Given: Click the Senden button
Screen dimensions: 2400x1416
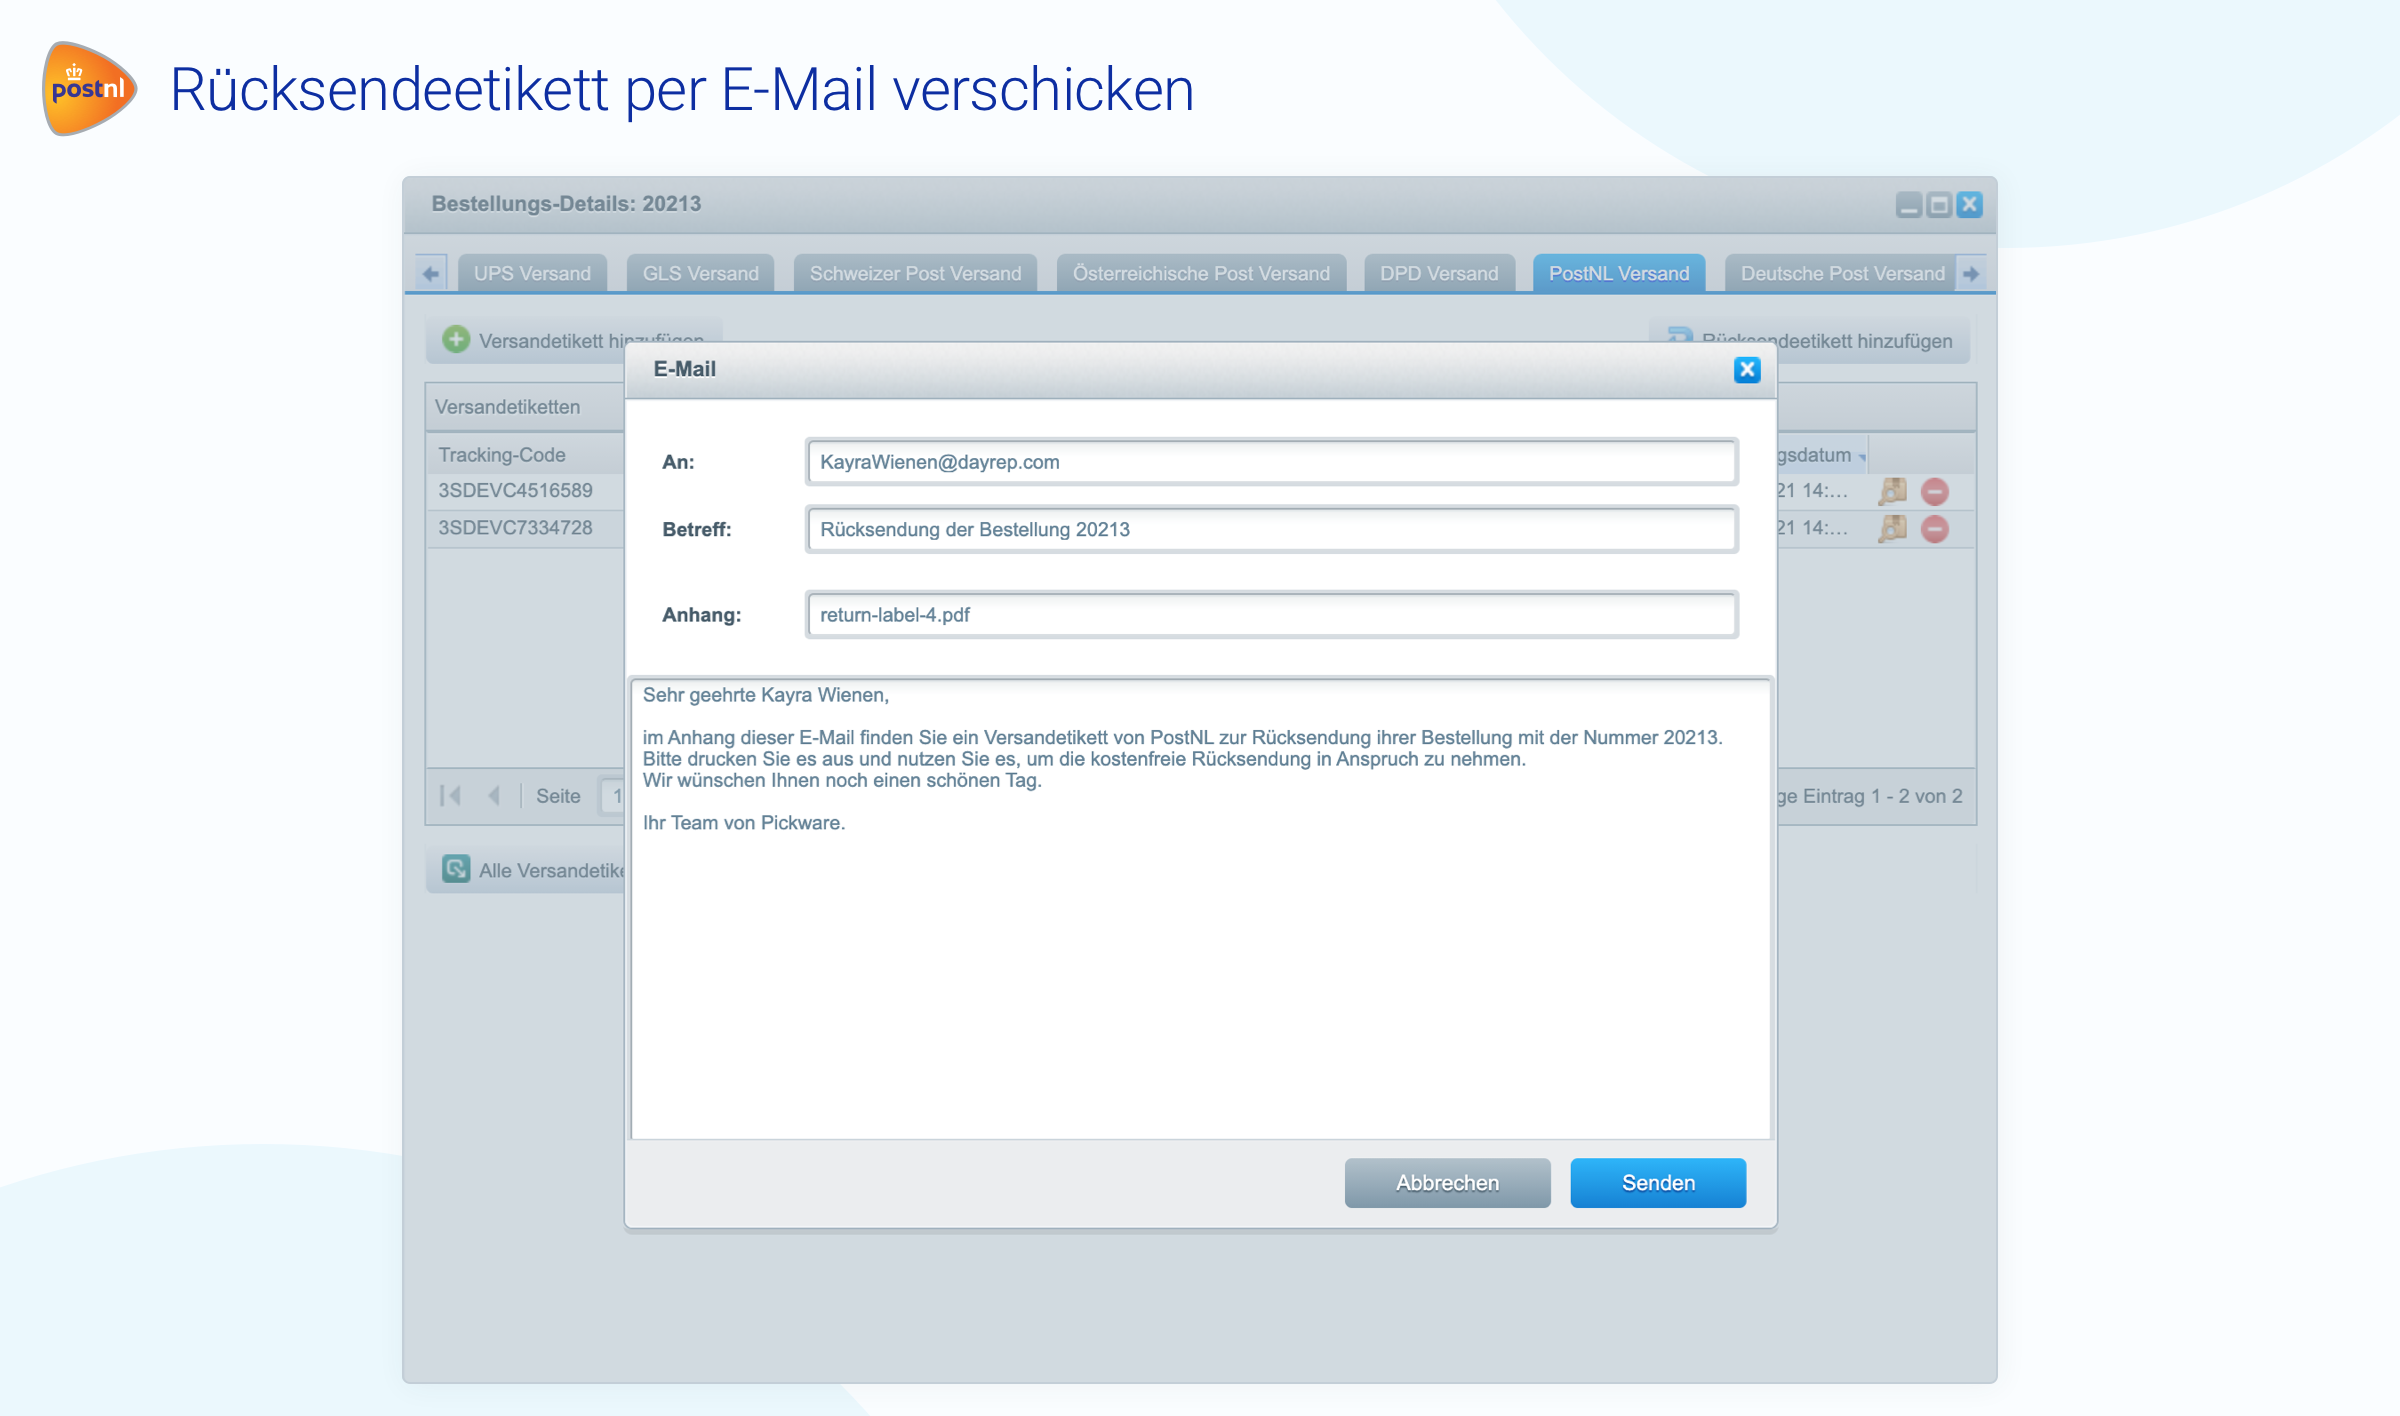Looking at the screenshot, I should 1658,1183.
